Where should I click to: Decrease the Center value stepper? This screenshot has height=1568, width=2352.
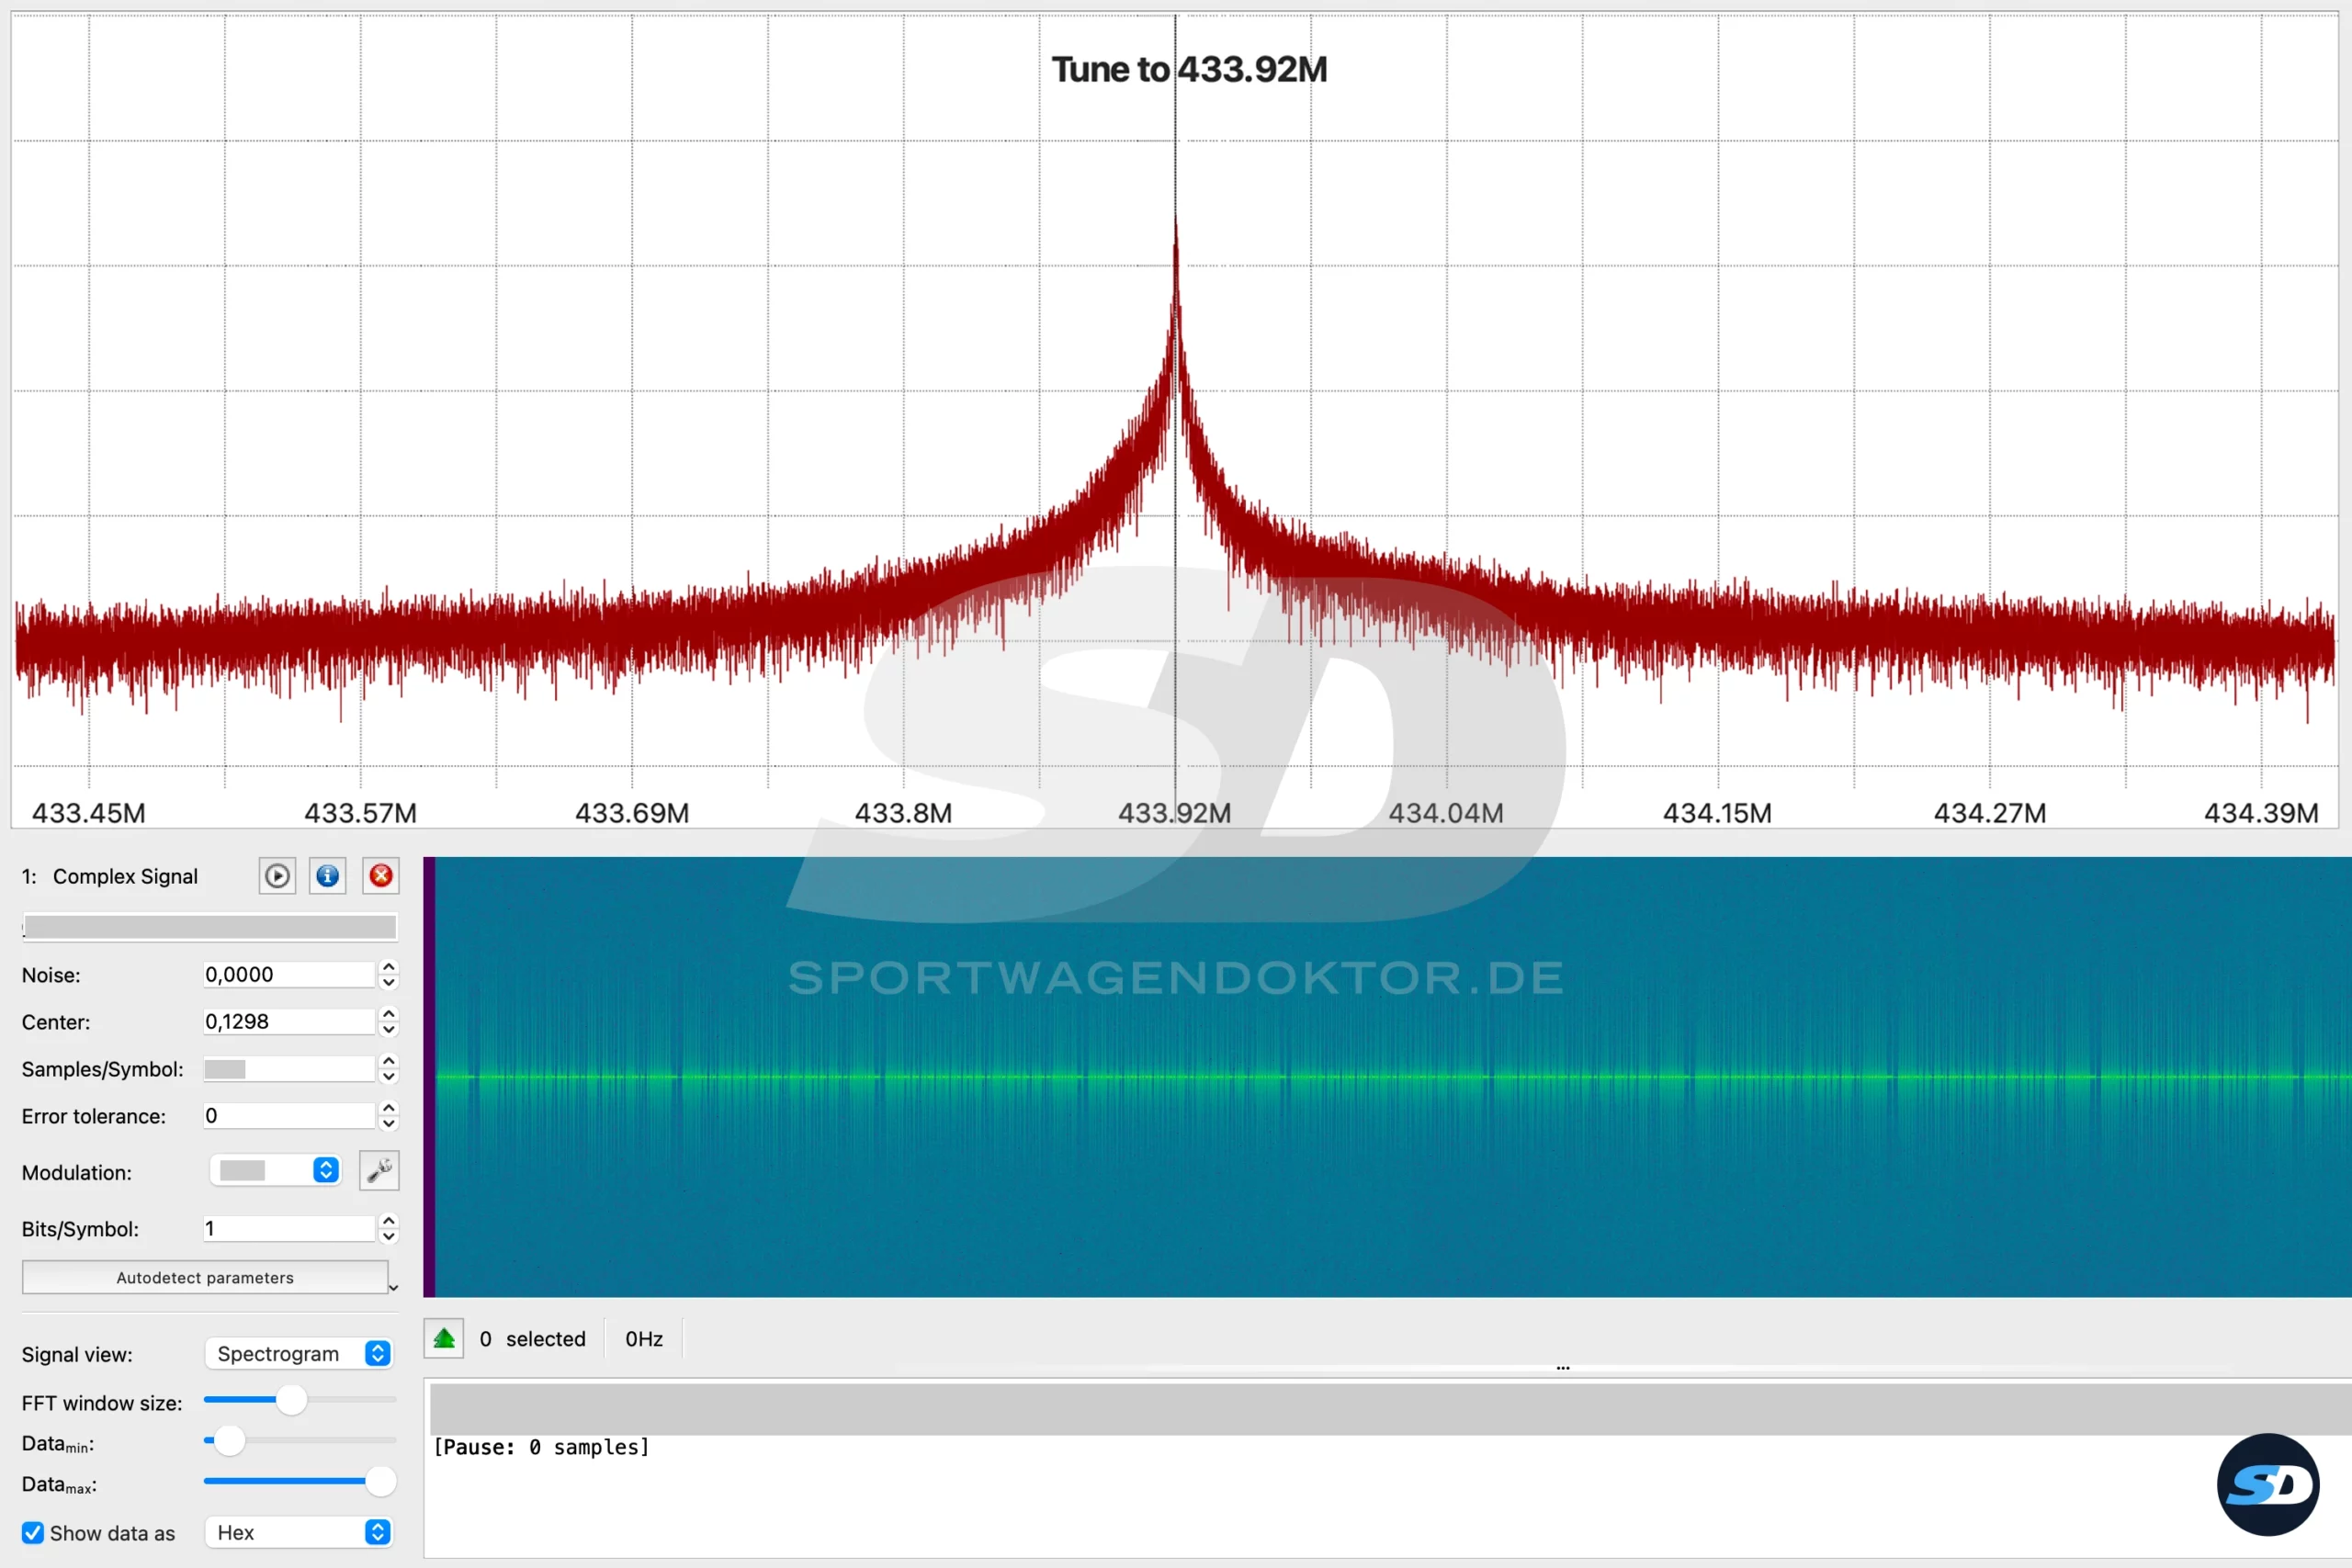(x=389, y=1030)
